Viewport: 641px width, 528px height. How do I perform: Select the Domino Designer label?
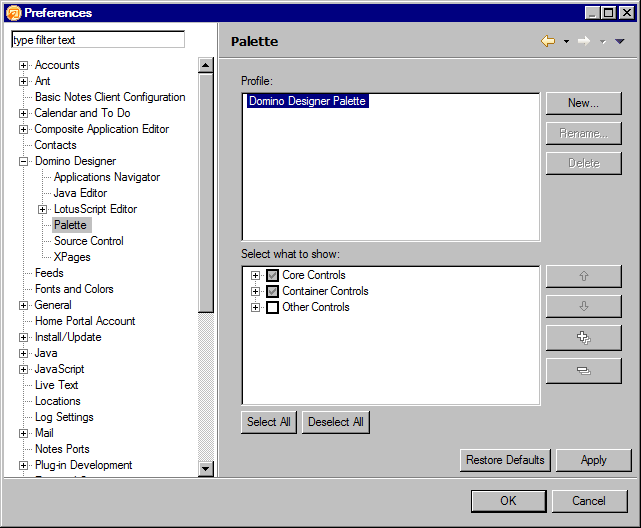click(x=76, y=161)
